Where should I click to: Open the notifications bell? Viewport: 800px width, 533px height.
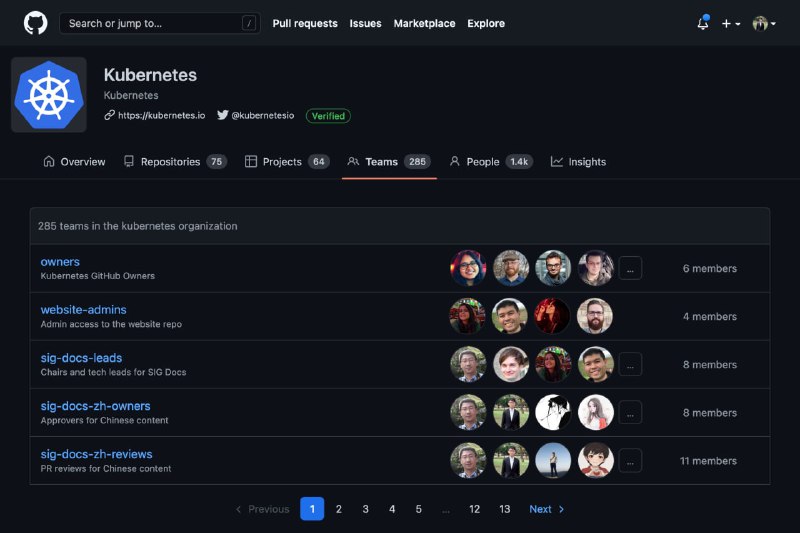[x=703, y=23]
